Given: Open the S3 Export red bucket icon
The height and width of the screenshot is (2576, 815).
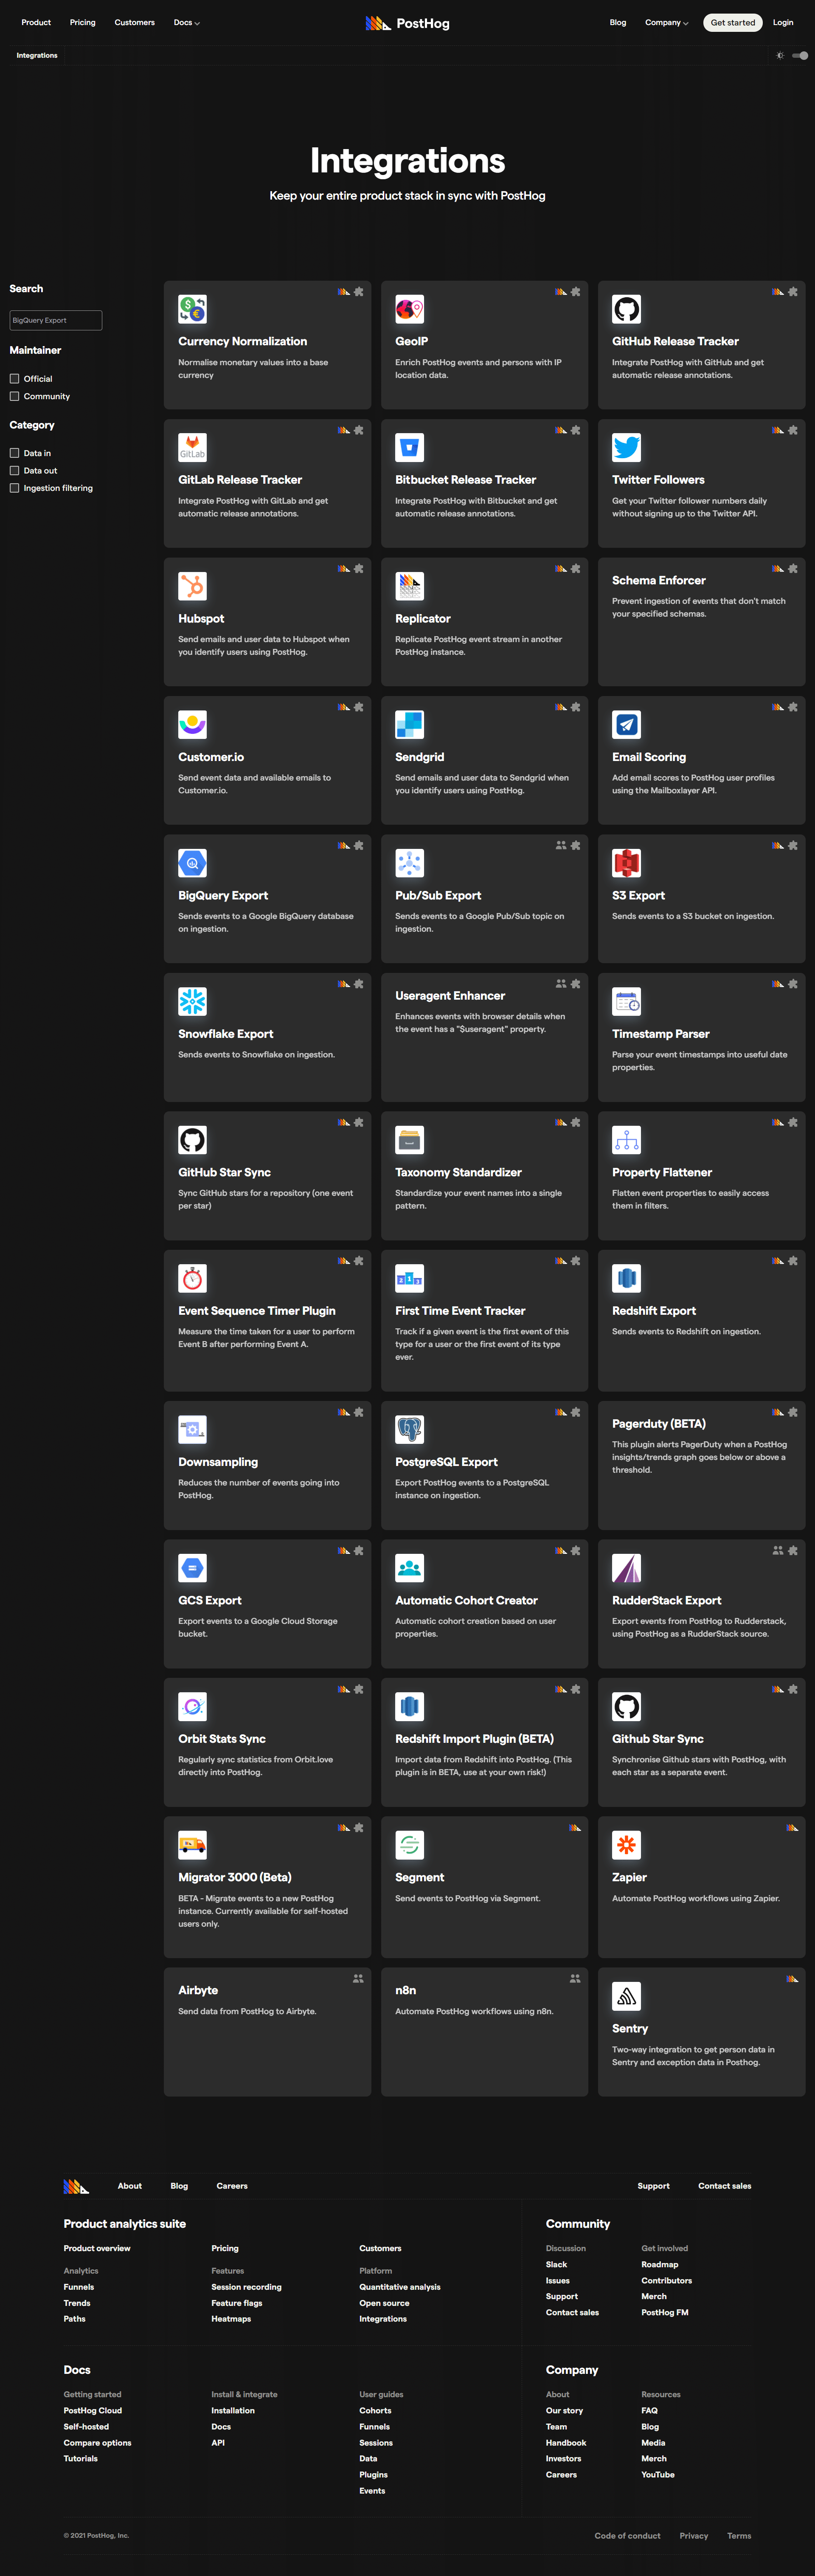Looking at the screenshot, I should click(626, 863).
